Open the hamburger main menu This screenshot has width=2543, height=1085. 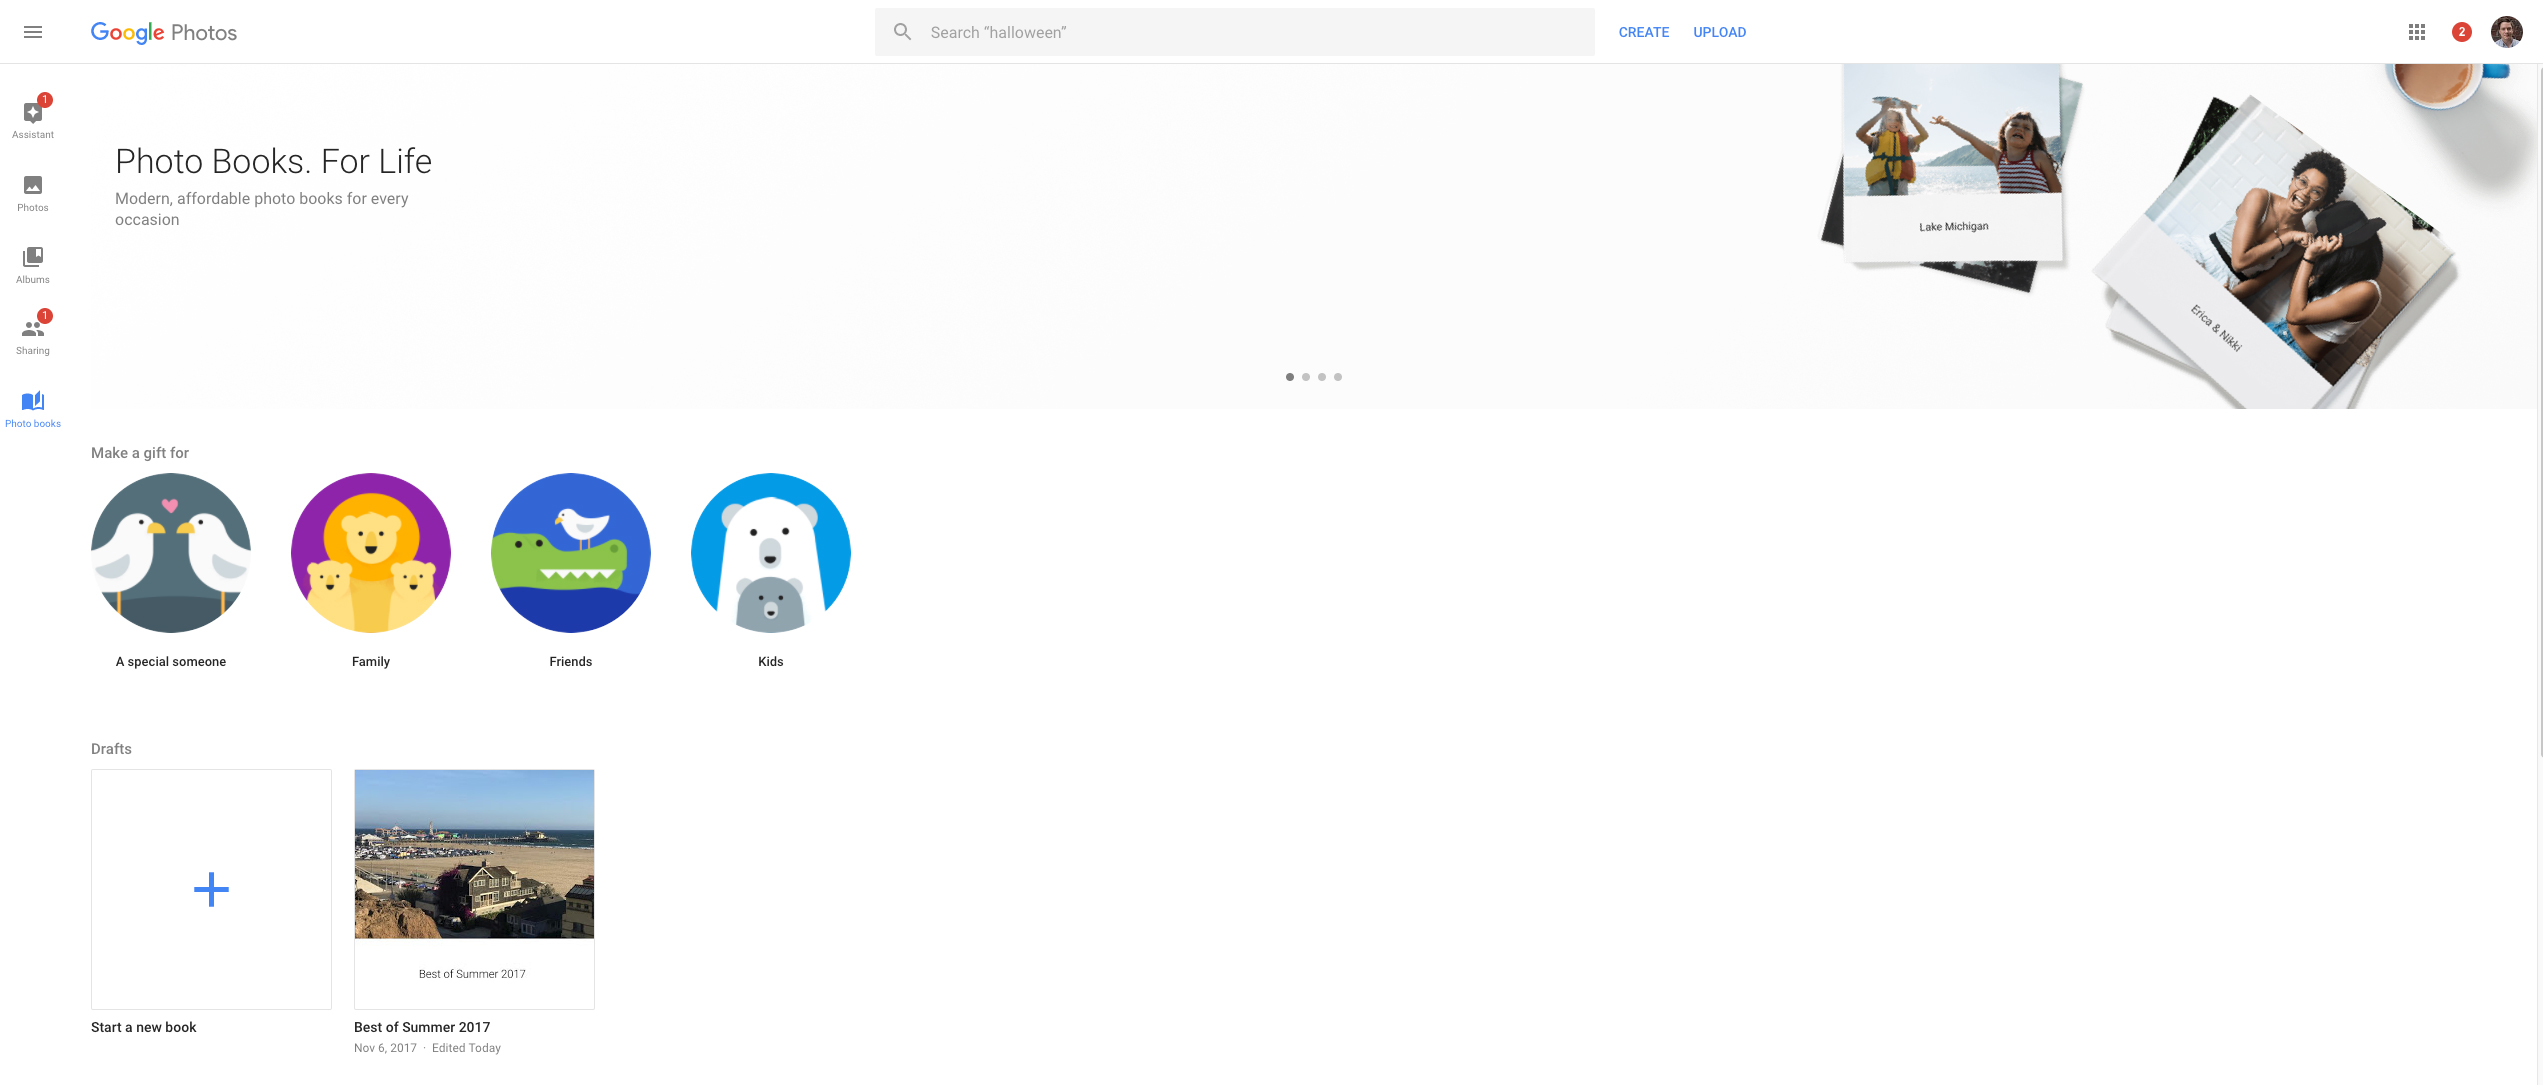33,32
